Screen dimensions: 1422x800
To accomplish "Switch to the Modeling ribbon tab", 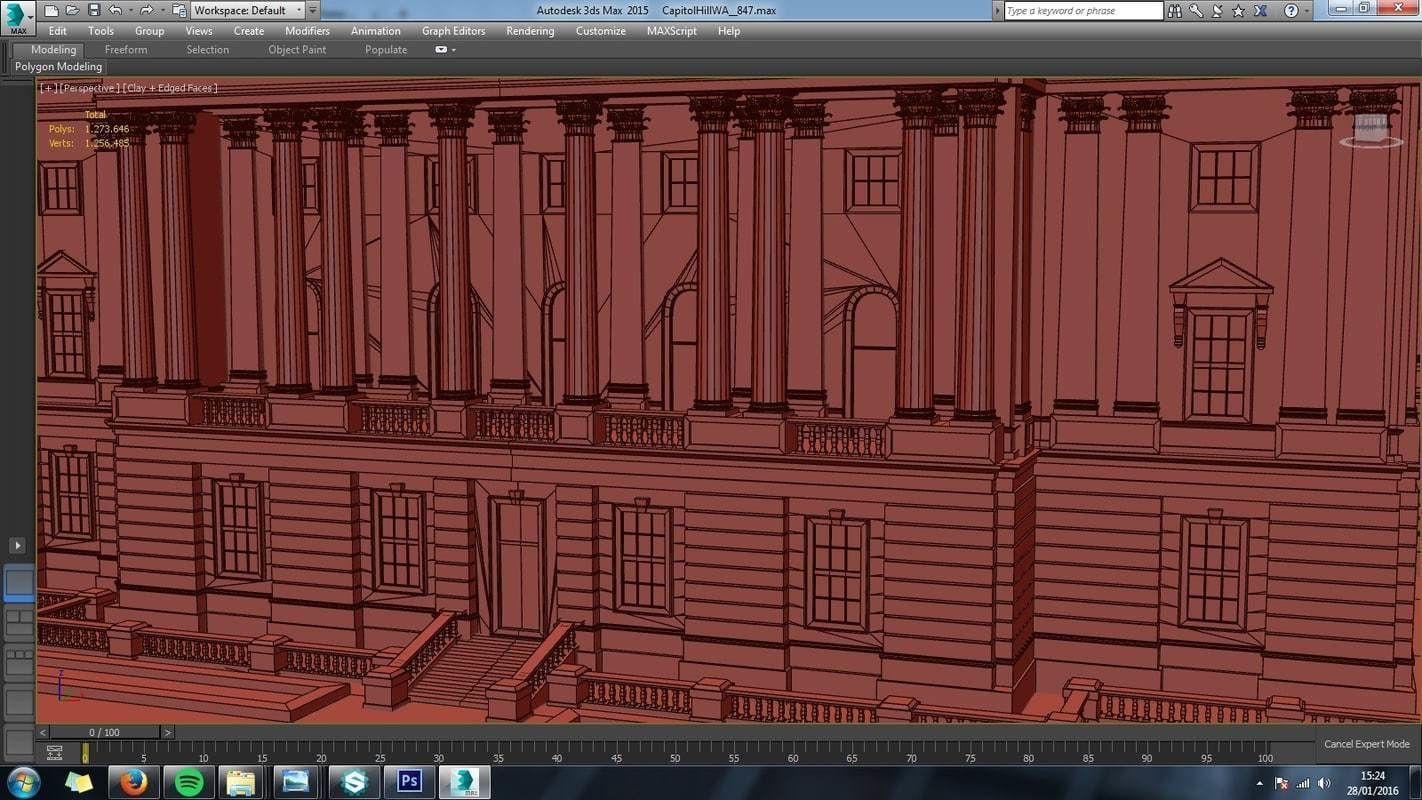I will point(53,50).
